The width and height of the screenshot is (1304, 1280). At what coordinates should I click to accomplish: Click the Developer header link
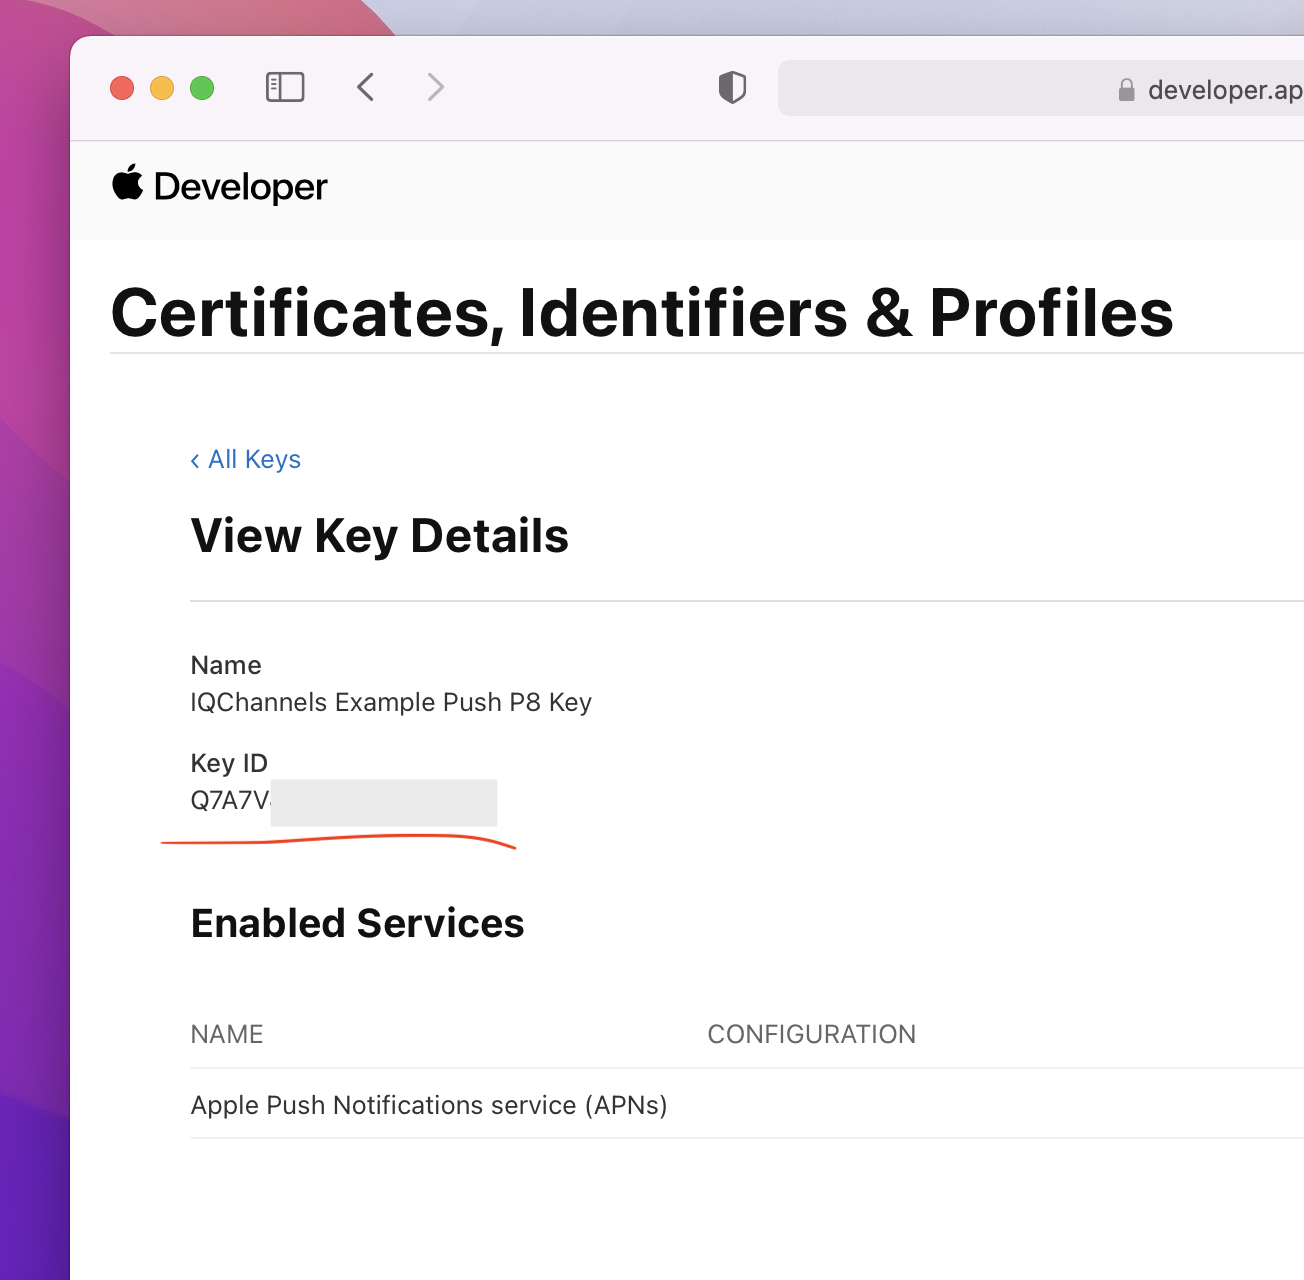240,187
